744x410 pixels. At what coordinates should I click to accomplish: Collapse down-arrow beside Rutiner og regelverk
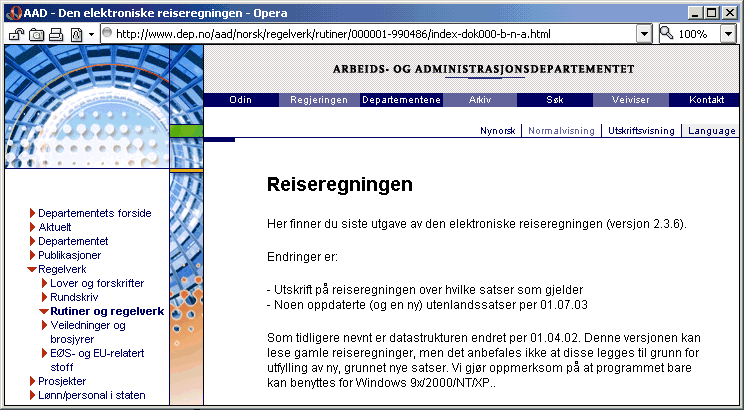point(44,312)
